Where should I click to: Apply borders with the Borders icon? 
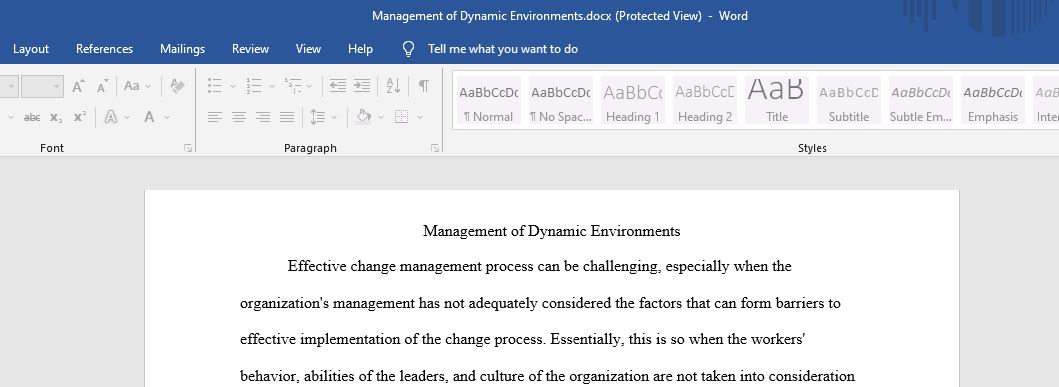[402, 118]
